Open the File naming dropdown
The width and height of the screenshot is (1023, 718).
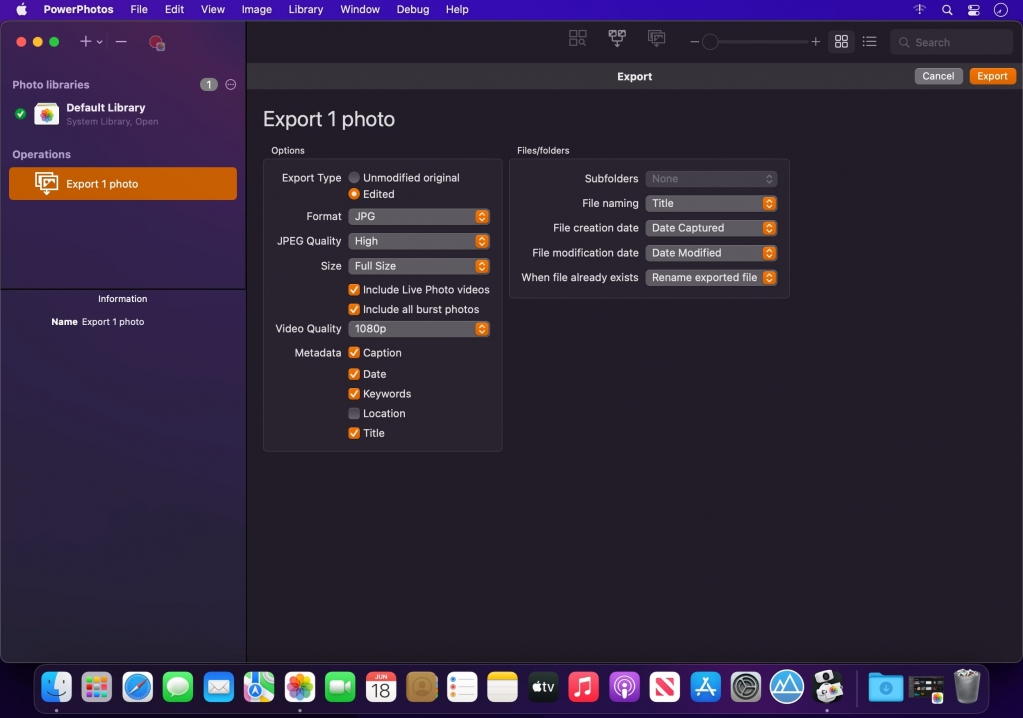click(711, 204)
